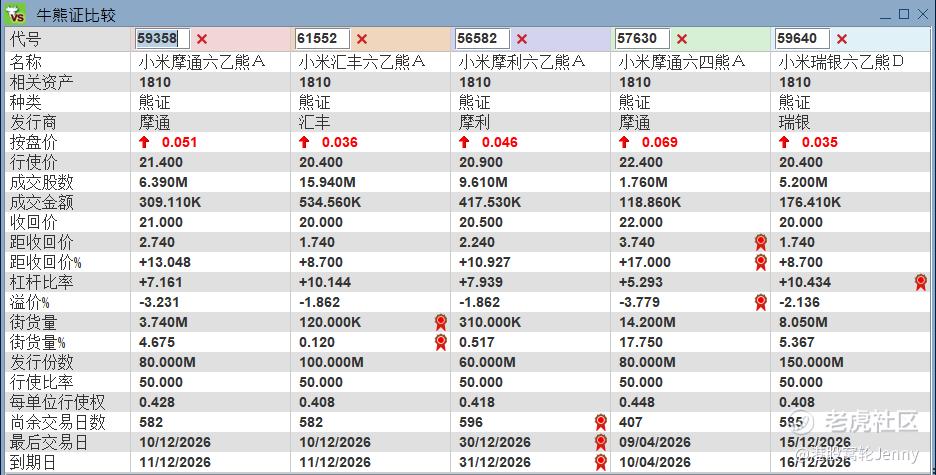Click the issuer 汇丰 cell
This screenshot has width=936, height=475.
coord(315,122)
